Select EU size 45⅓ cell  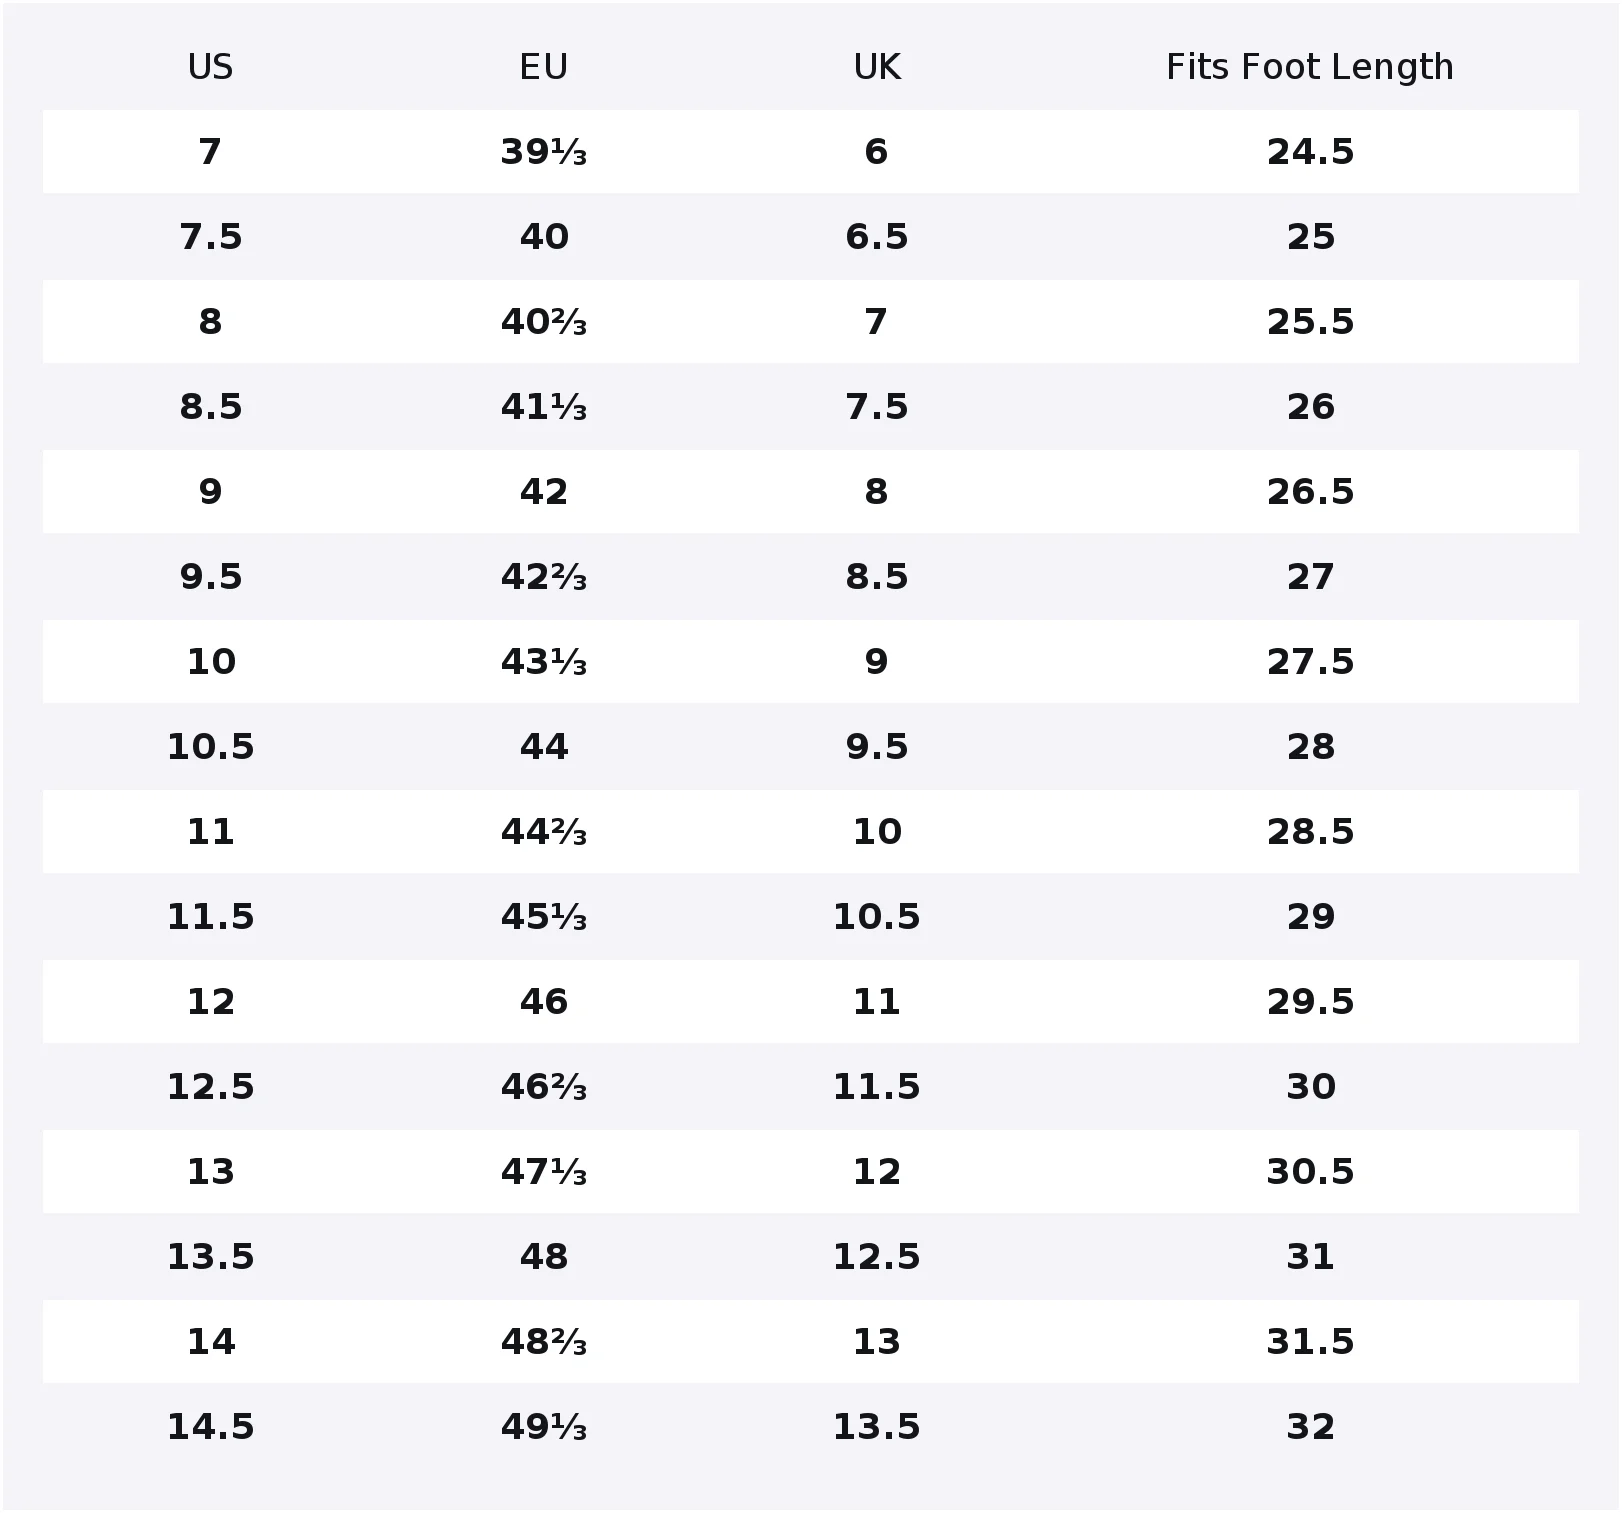pyautogui.click(x=543, y=917)
